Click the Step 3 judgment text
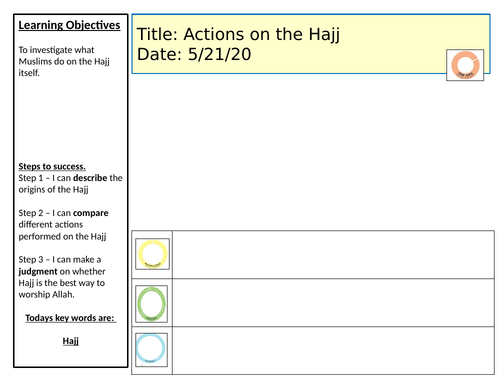This screenshot has width=500, height=375. pos(62,277)
